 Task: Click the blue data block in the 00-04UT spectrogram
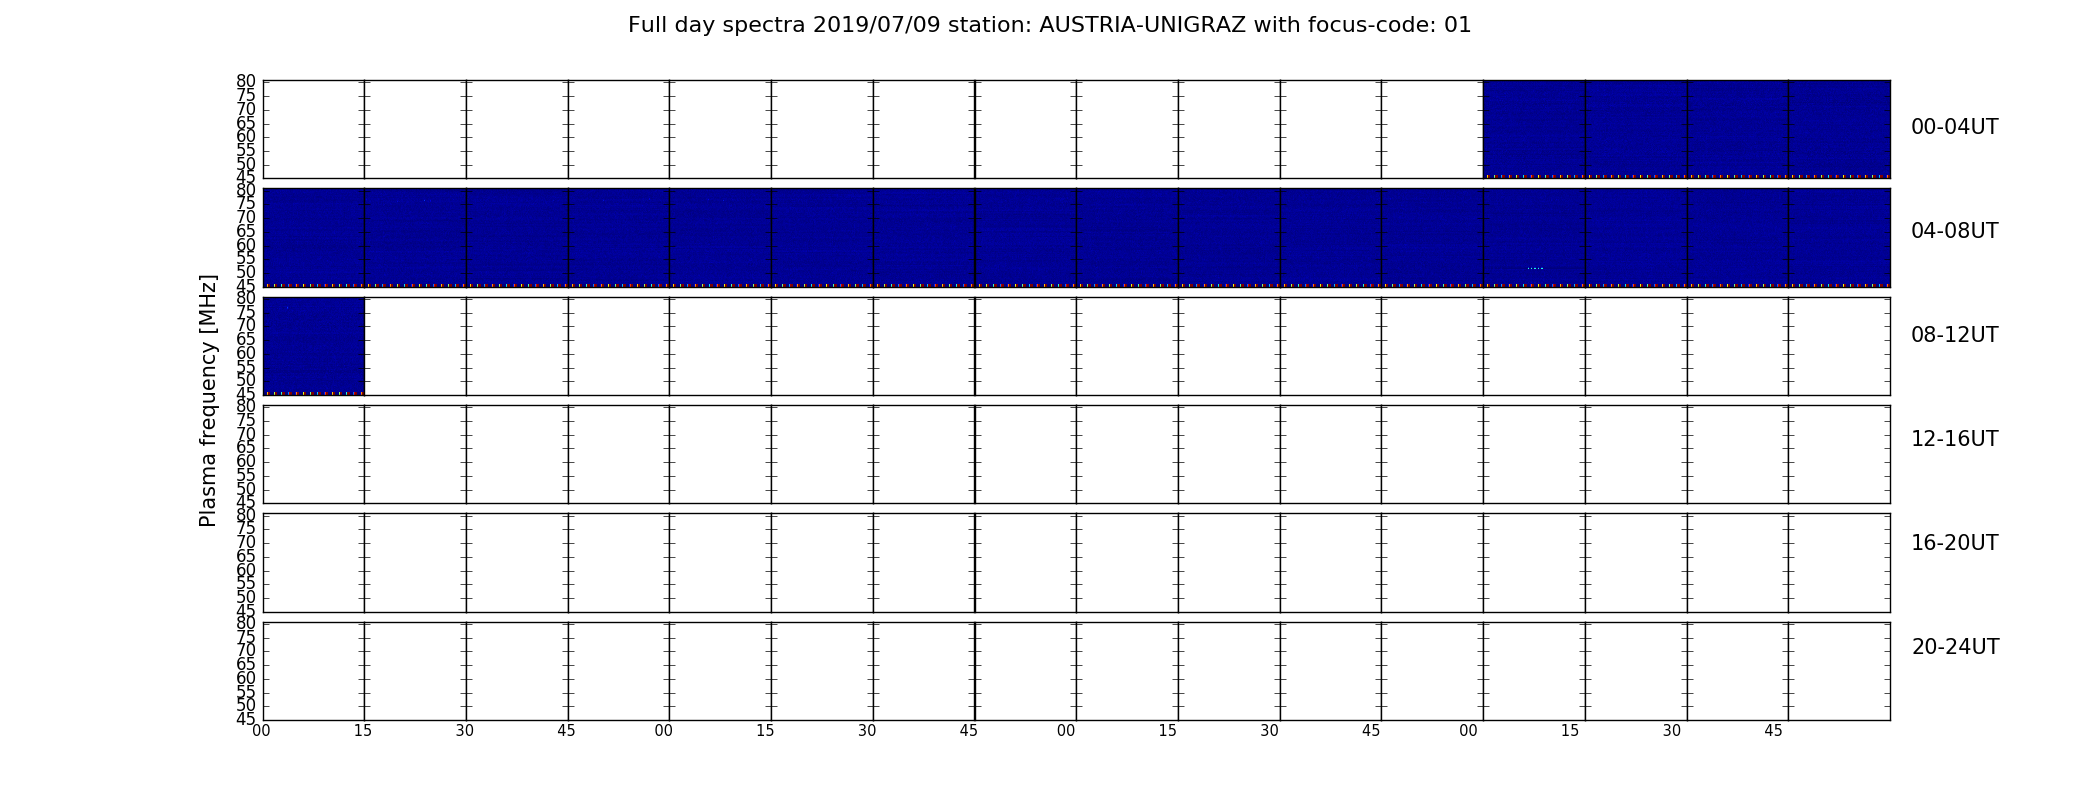pos(1686,129)
